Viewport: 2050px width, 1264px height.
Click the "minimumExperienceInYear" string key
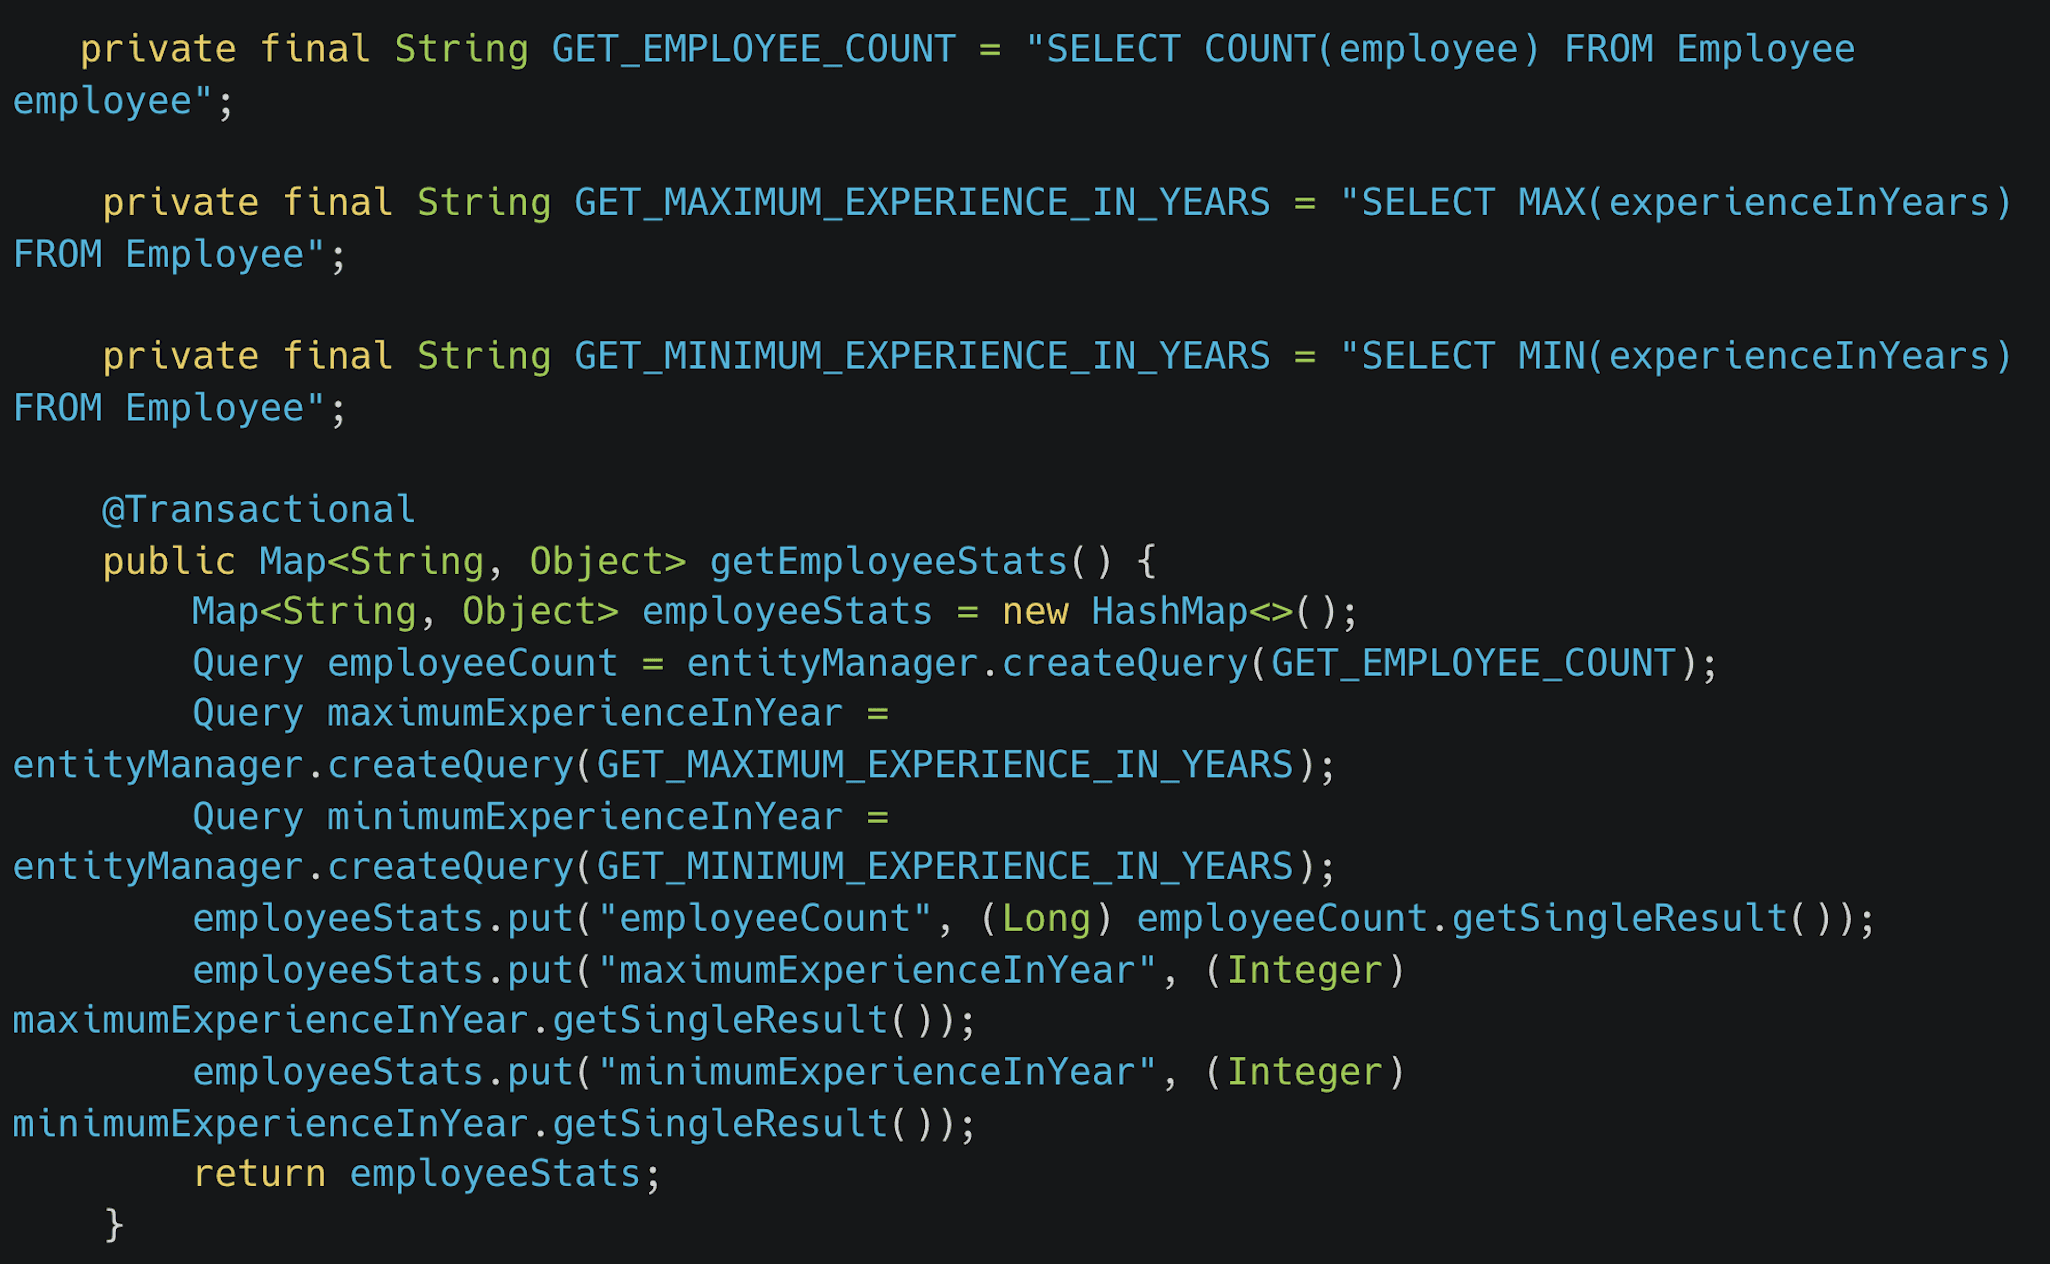pos(877,1072)
